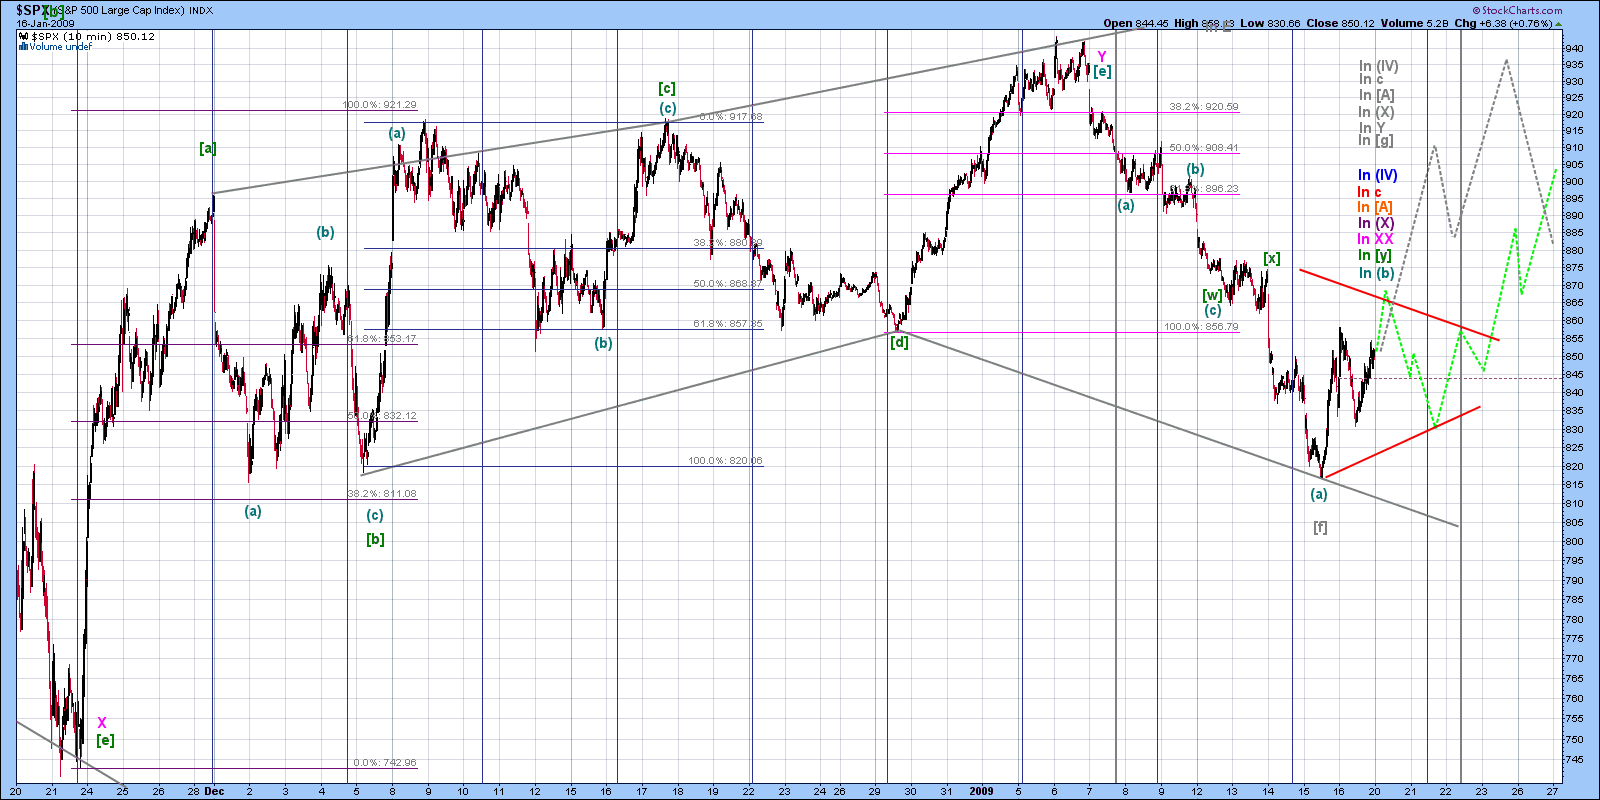The width and height of the screenshot is (1600, 800).
Task: Click the green [b] wave label below (c)
Action: click(375, 539)
